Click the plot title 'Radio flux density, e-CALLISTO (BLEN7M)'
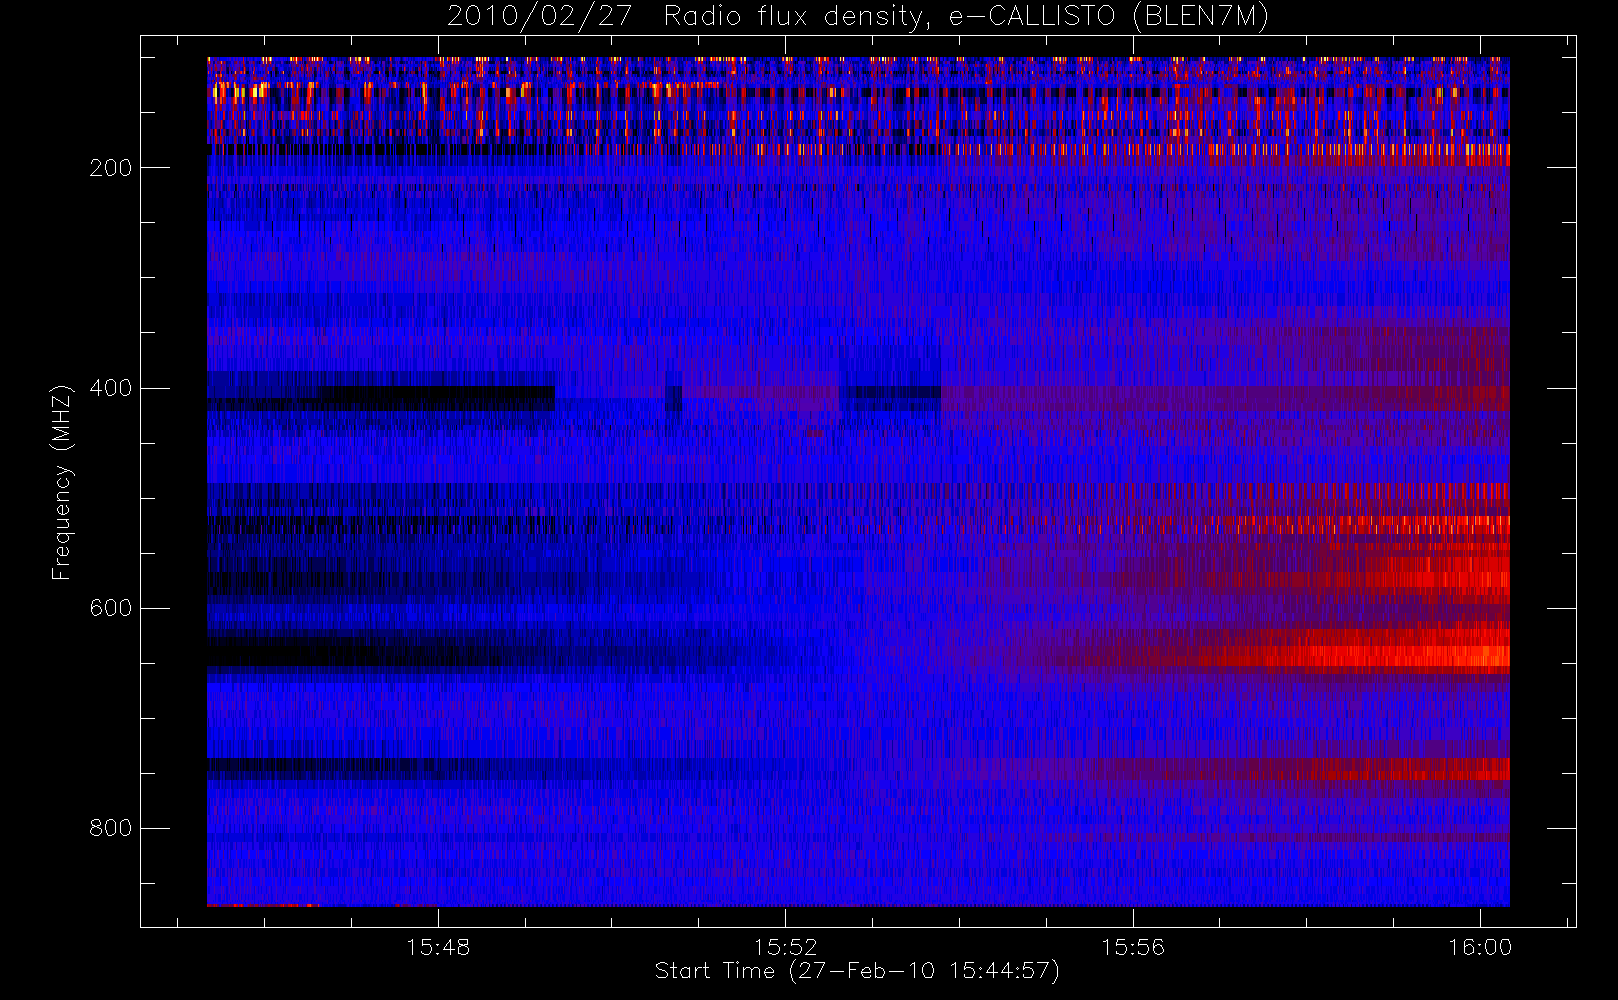This screenshot has width=1618, height=1000. (965, 17)
